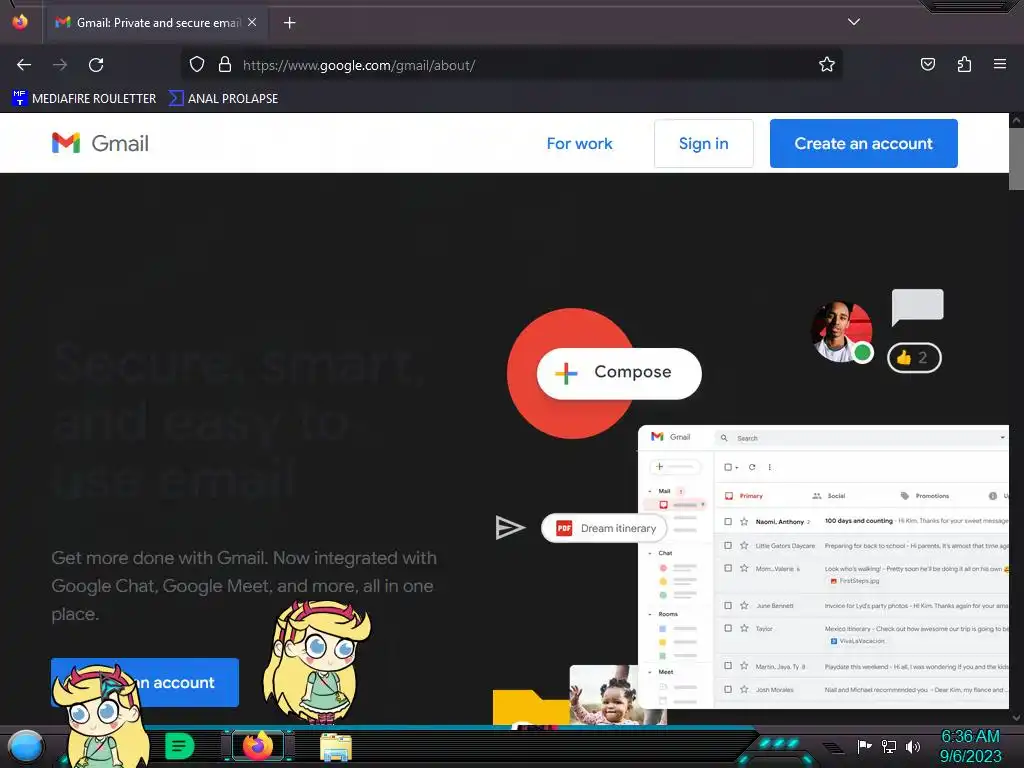Viewport: 1024px width, 768px height.
Task: Open the Start menu orb
Action: coord(25,747)
